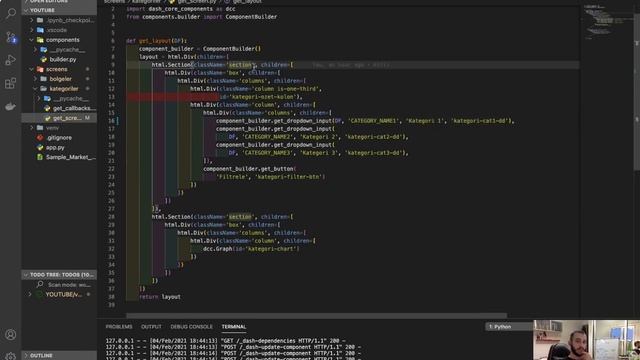Viewport: 640px width, 360px height.
Task: Expand the venv folder
Action: [x=32, y=128]
